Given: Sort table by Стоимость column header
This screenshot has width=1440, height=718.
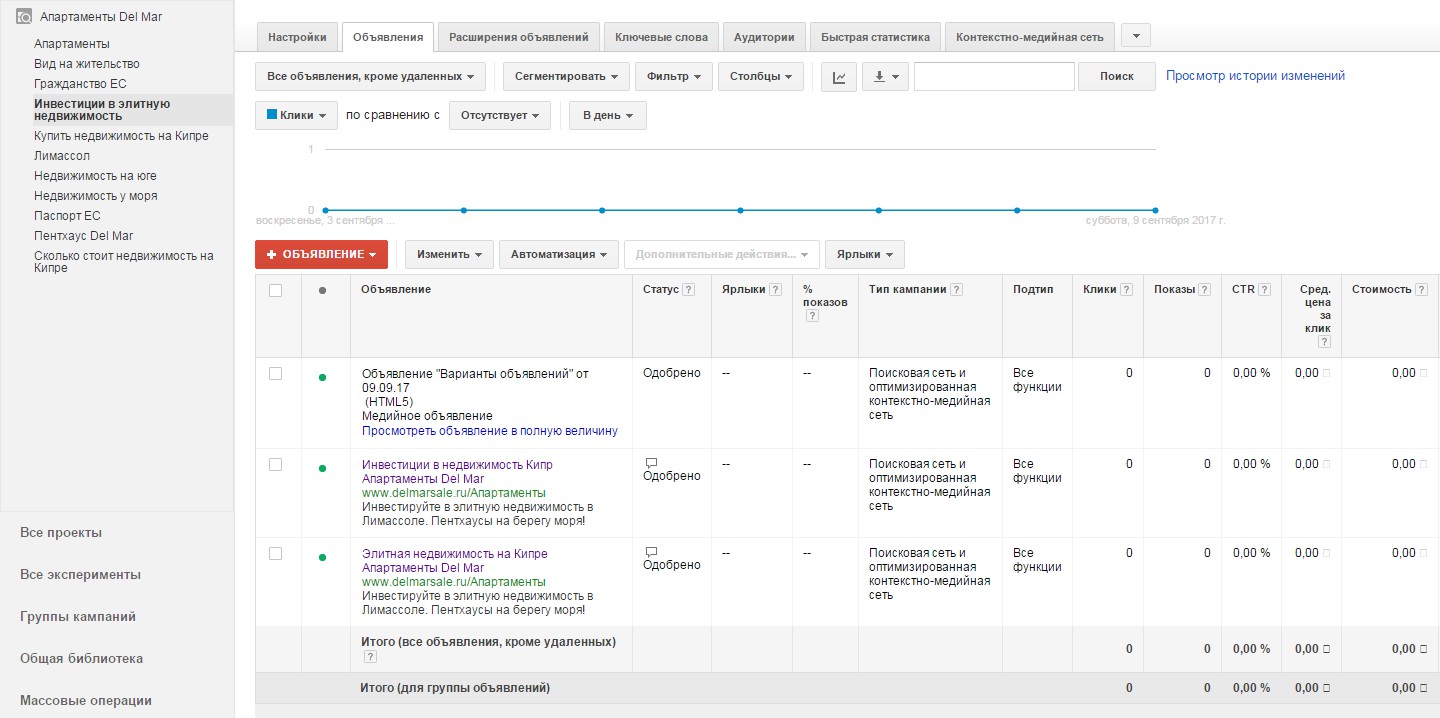Looking at the screenshot, I should point(1381,290).
